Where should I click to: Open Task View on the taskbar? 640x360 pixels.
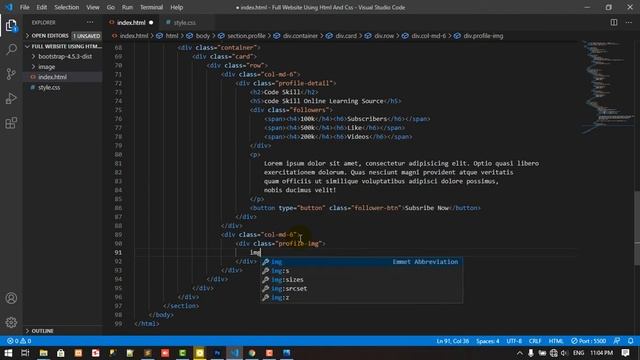click(25, 353)
